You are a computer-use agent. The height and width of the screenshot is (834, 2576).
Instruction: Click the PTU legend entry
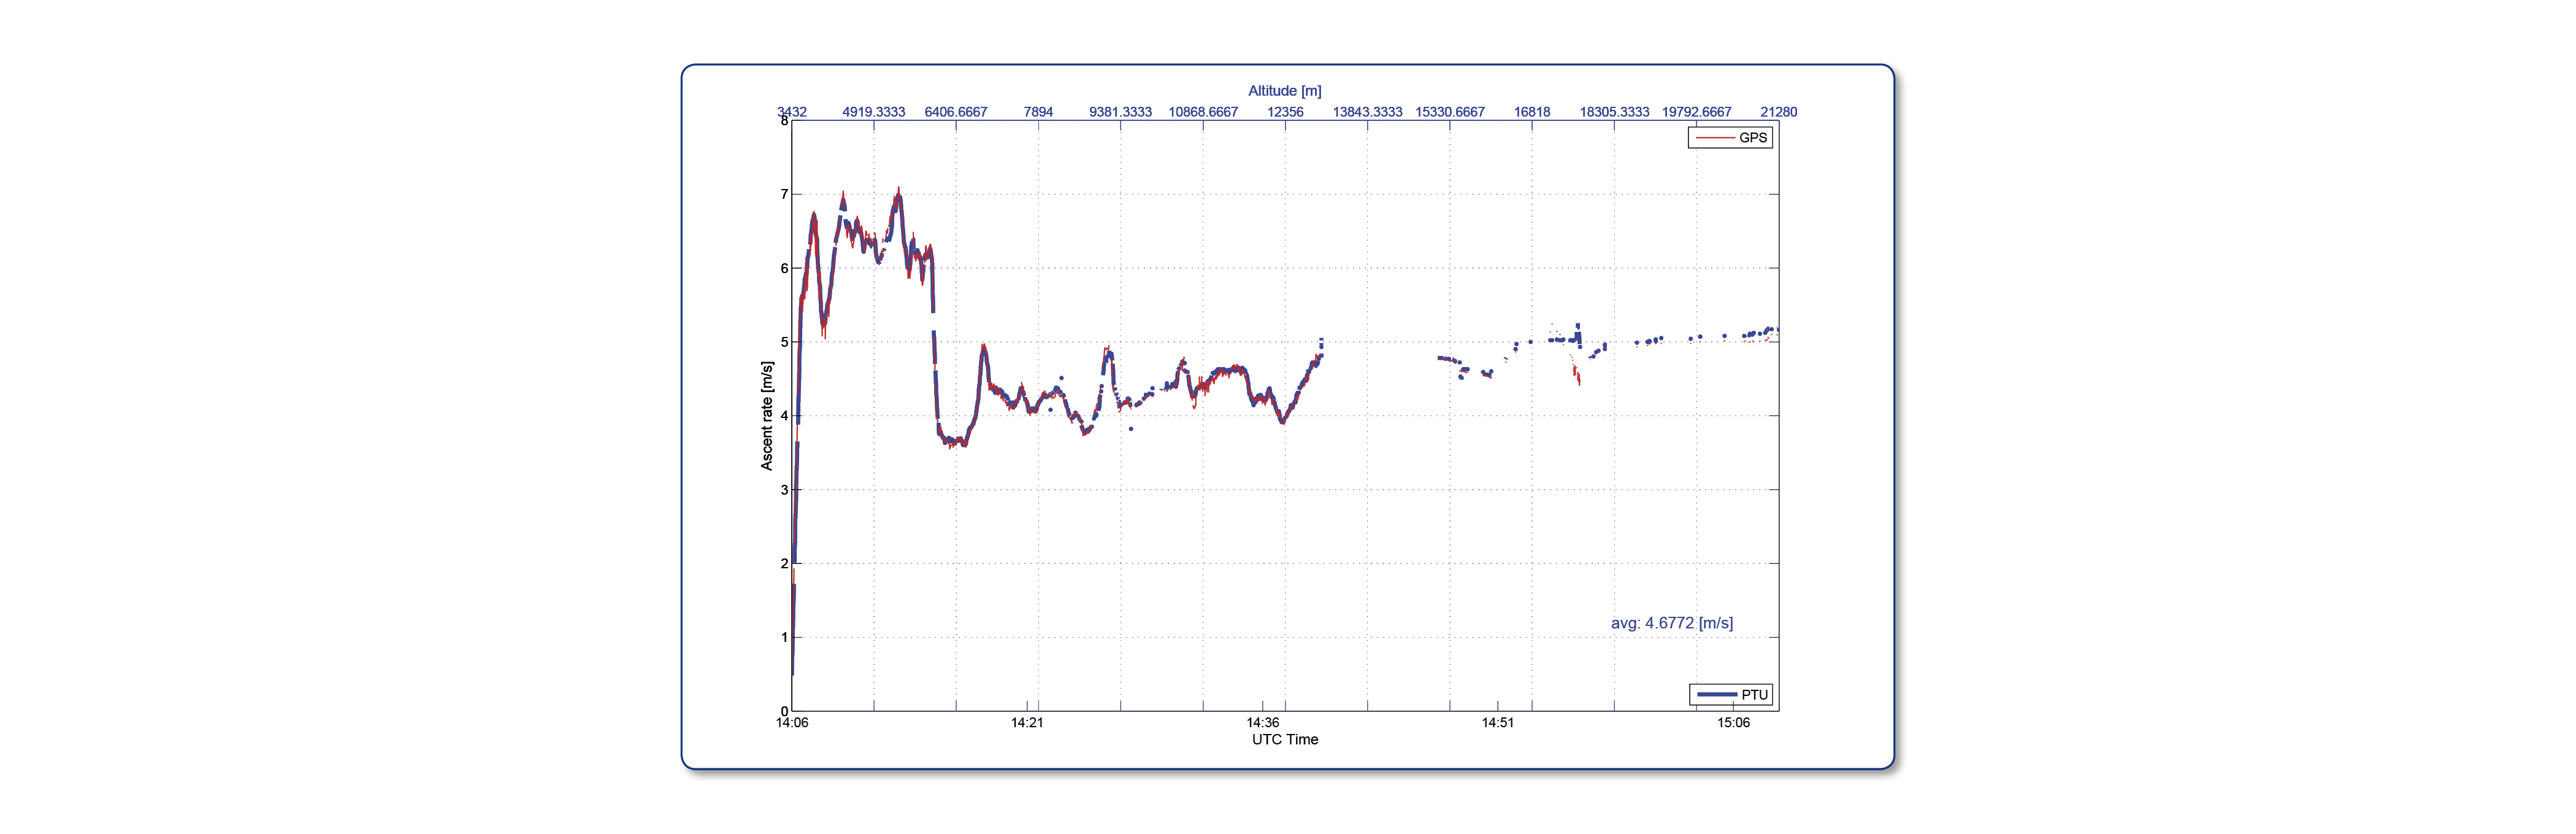click(1731, 695)
